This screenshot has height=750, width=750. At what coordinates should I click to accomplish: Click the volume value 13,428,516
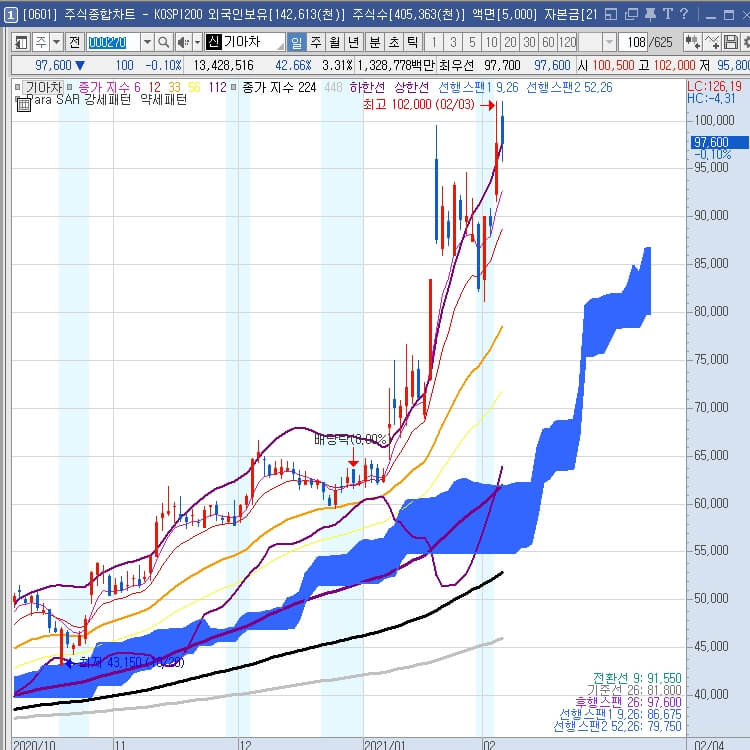223,66
